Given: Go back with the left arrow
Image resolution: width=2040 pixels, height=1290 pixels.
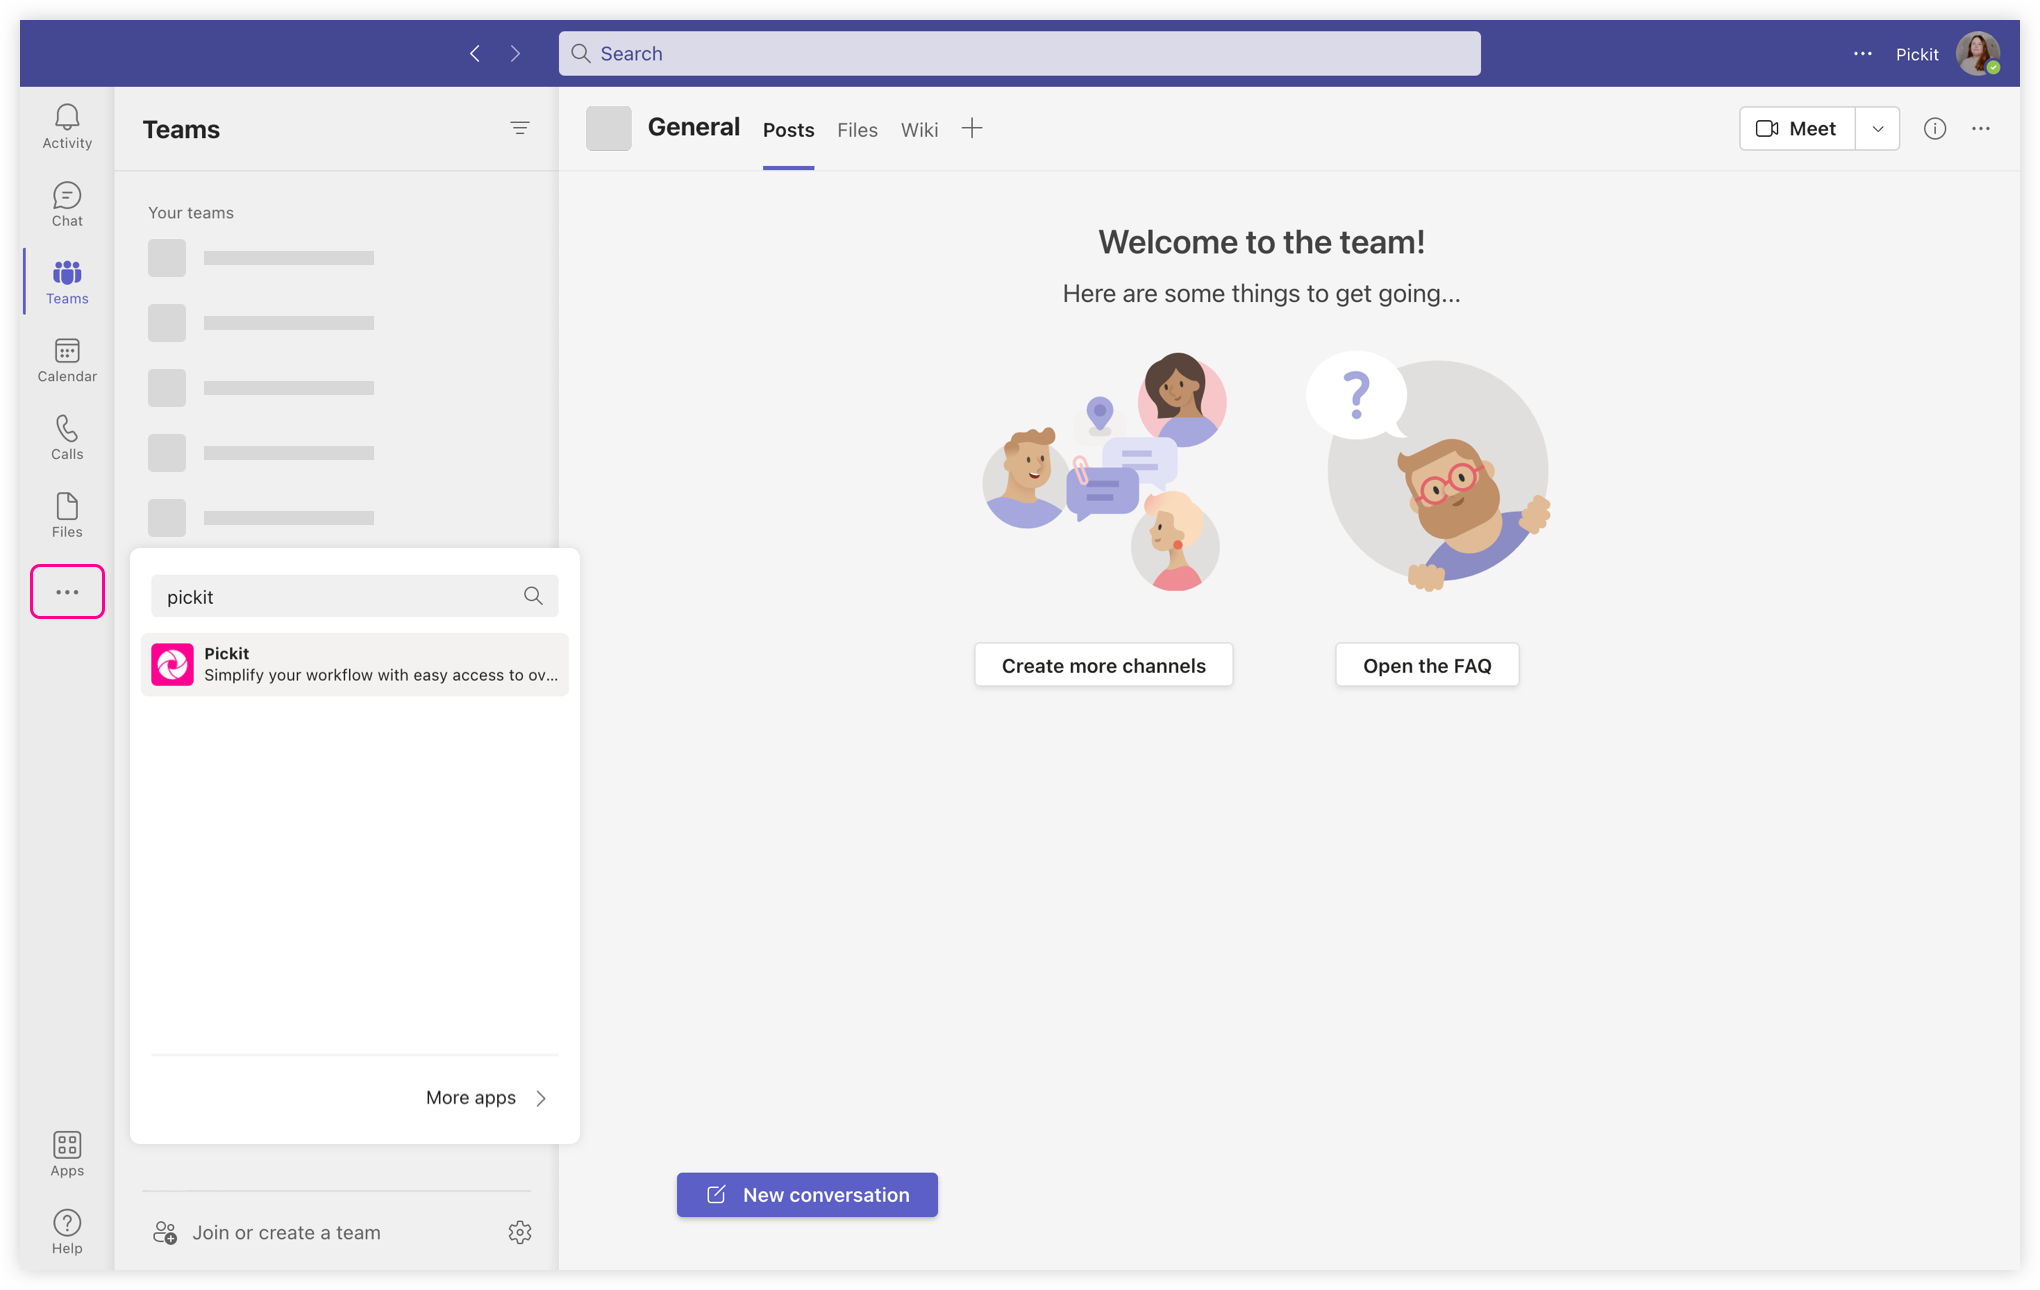Looking at the screenshot, I should (475, 53).
